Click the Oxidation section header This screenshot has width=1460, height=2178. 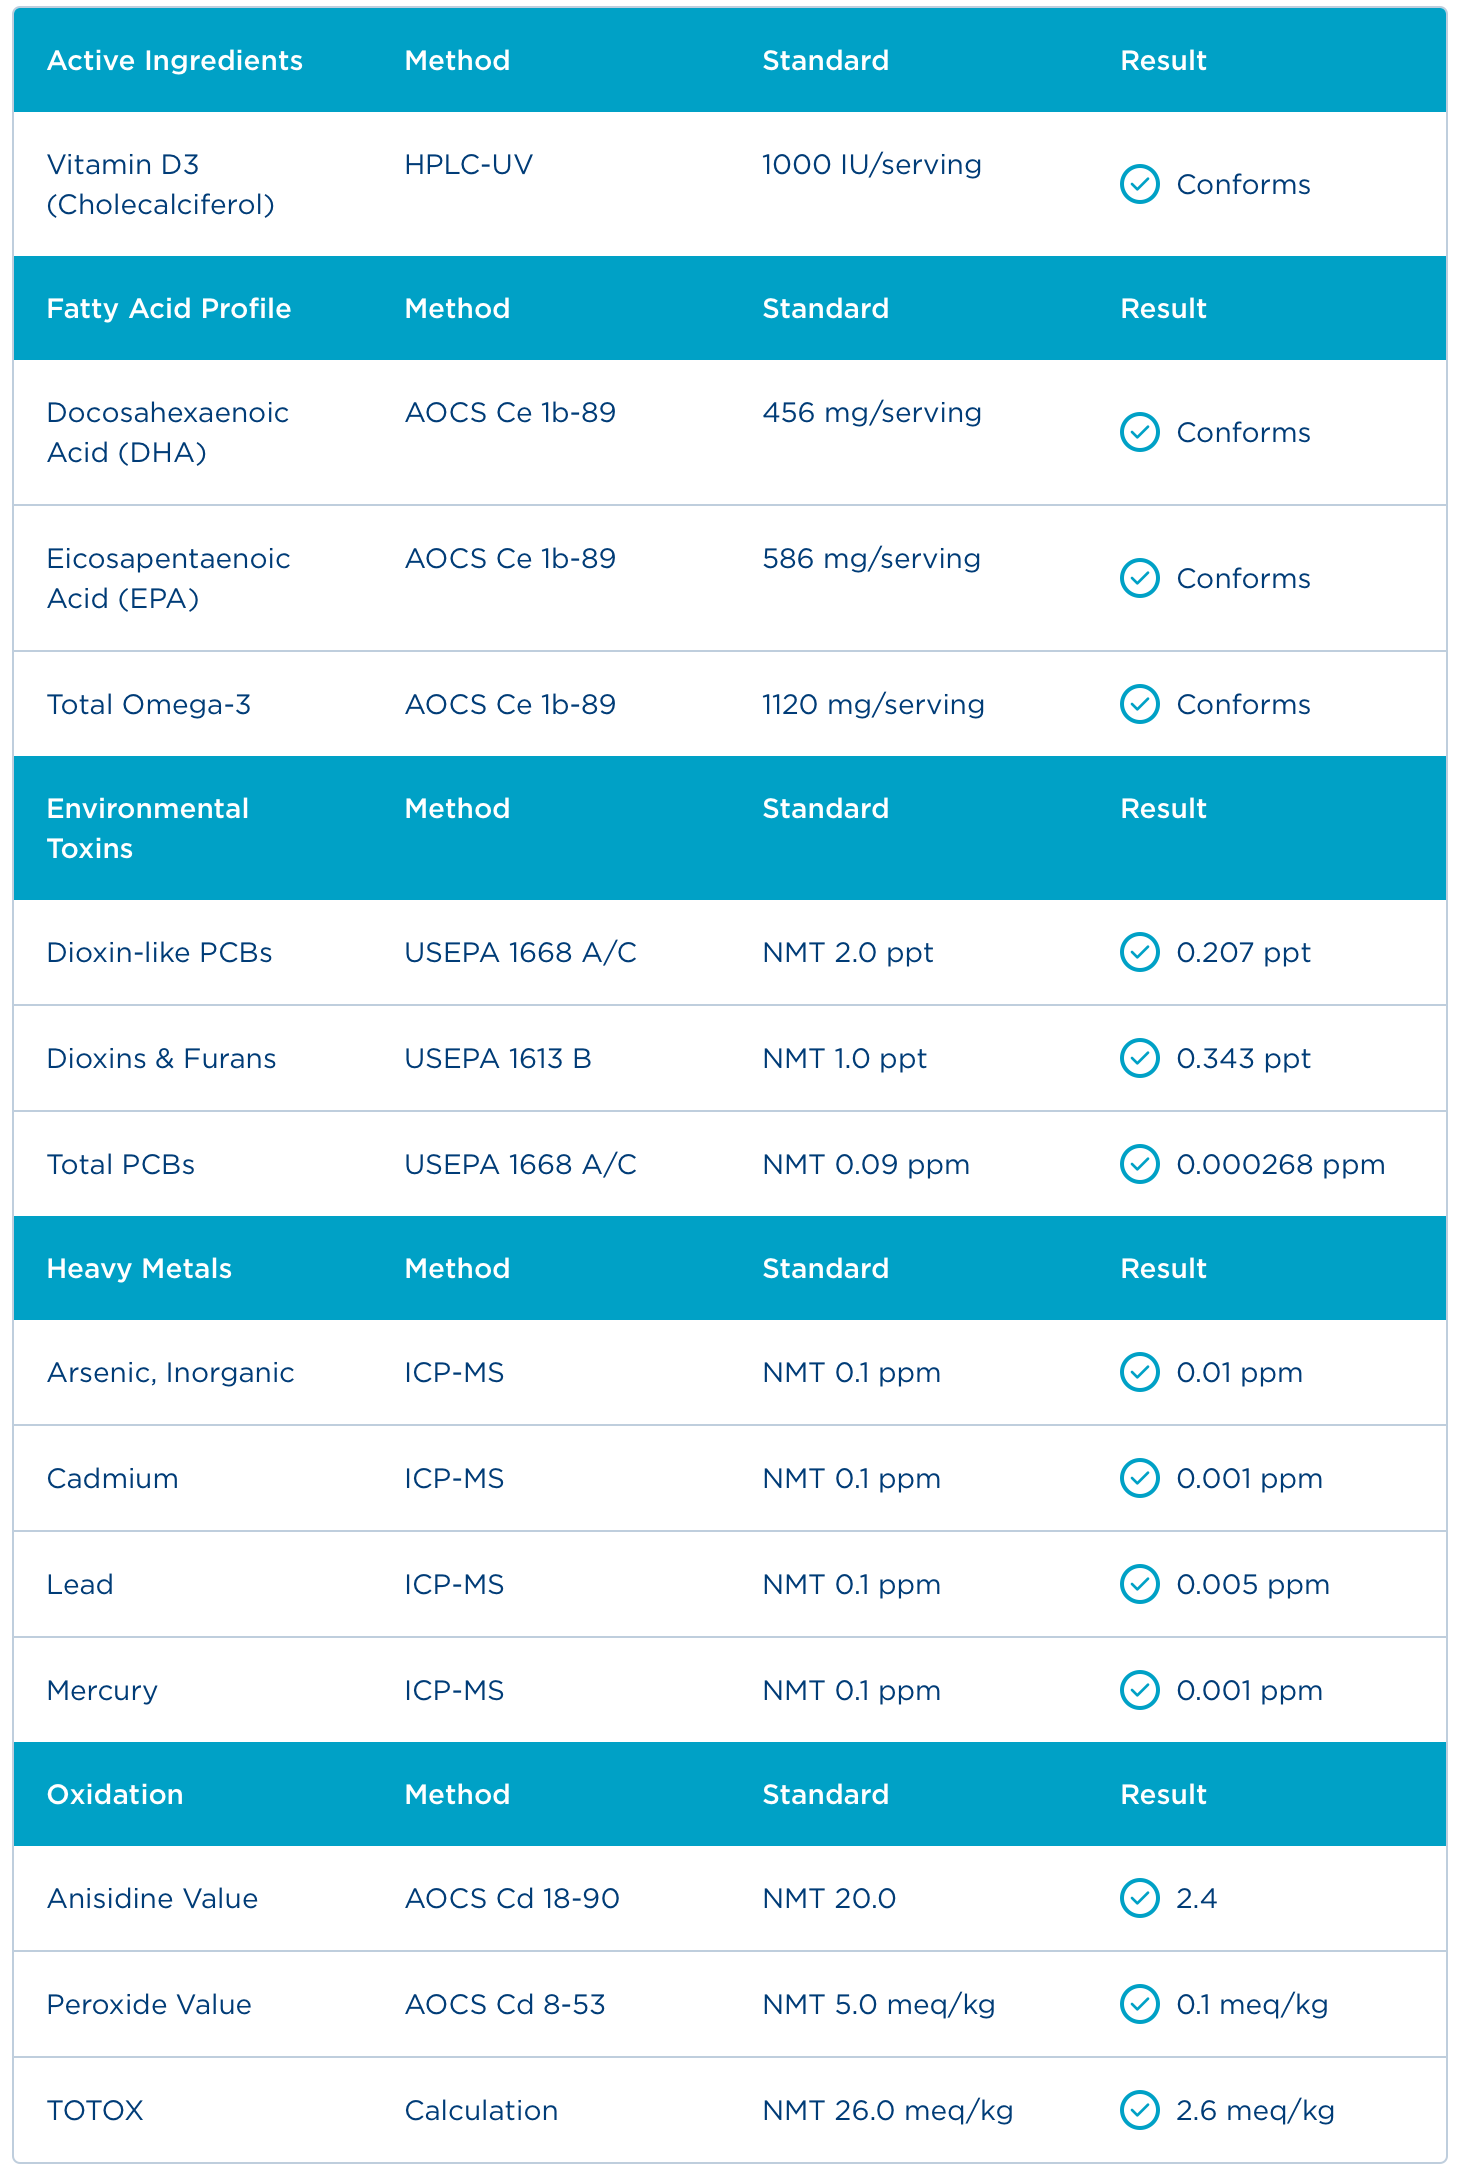point(115,1794)
